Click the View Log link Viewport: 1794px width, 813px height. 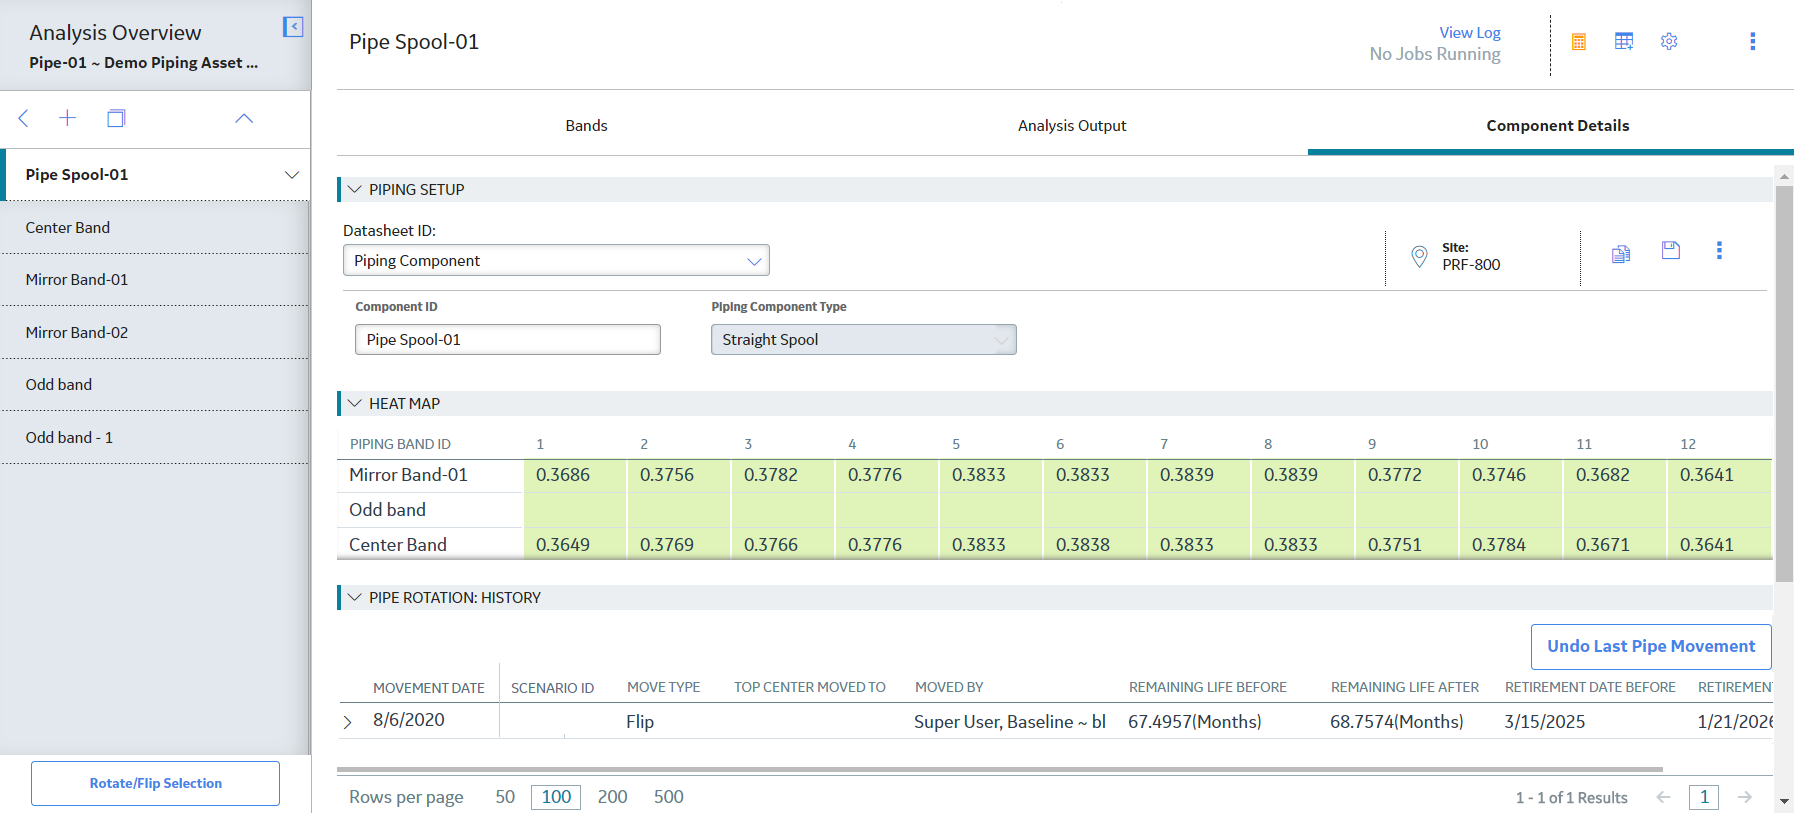1469,33
